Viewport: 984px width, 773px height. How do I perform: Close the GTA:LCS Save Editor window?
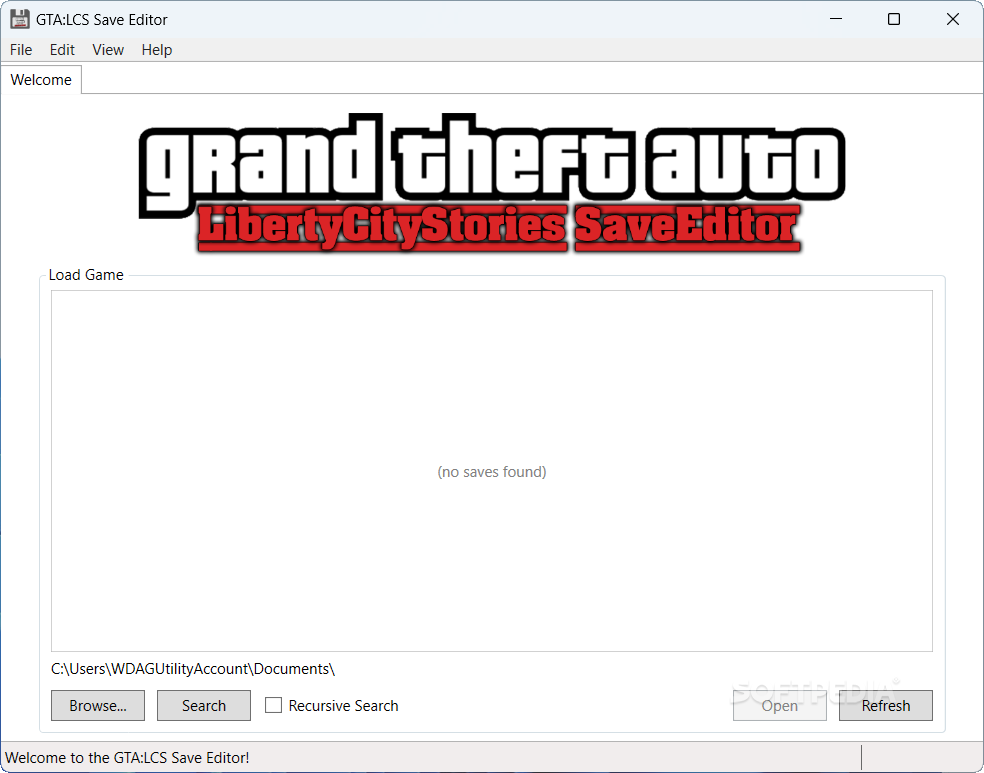(953, 19)
